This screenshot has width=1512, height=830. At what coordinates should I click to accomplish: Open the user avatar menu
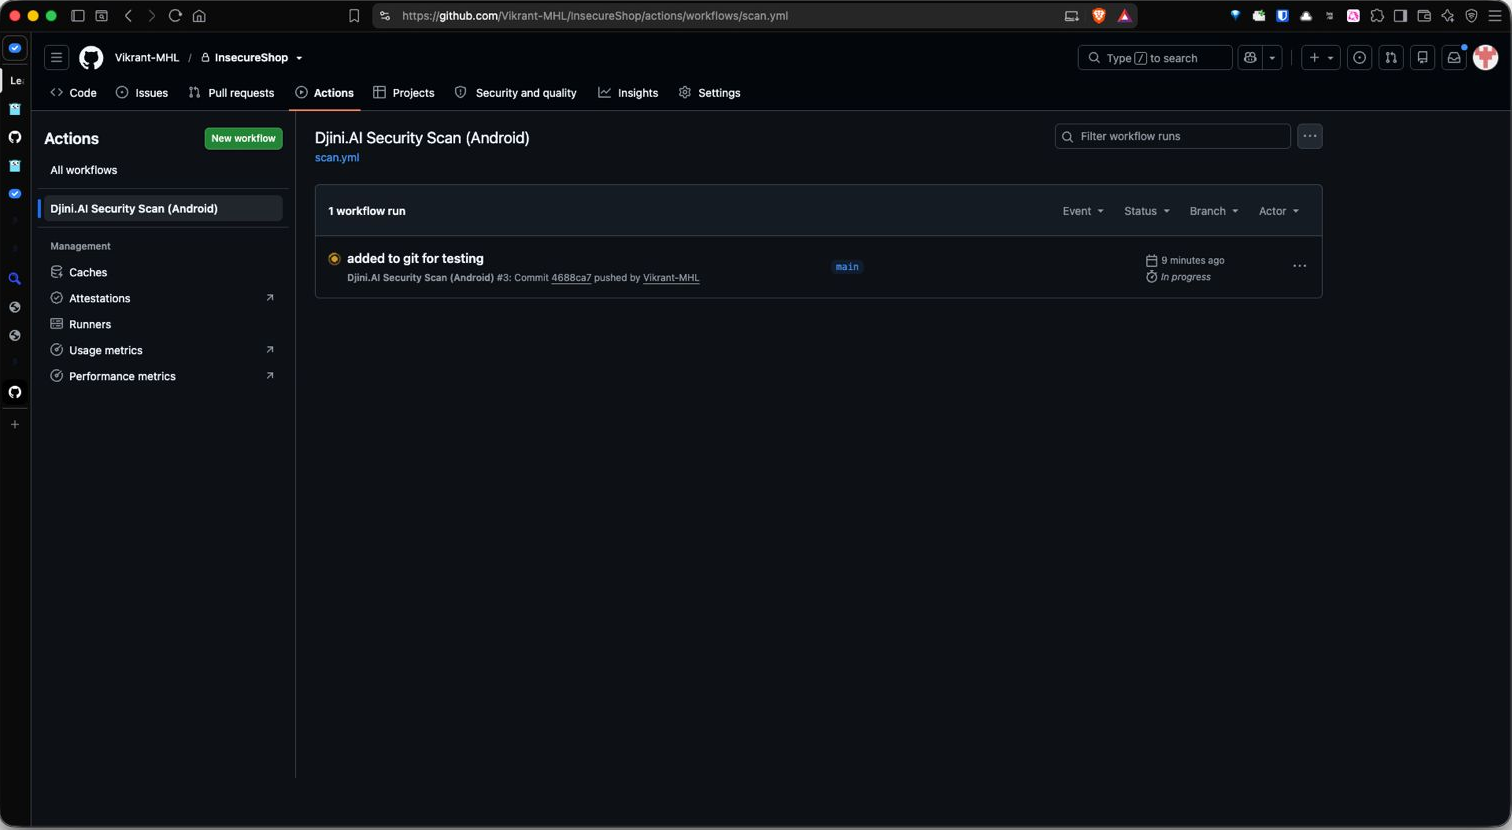[1485, 58]
